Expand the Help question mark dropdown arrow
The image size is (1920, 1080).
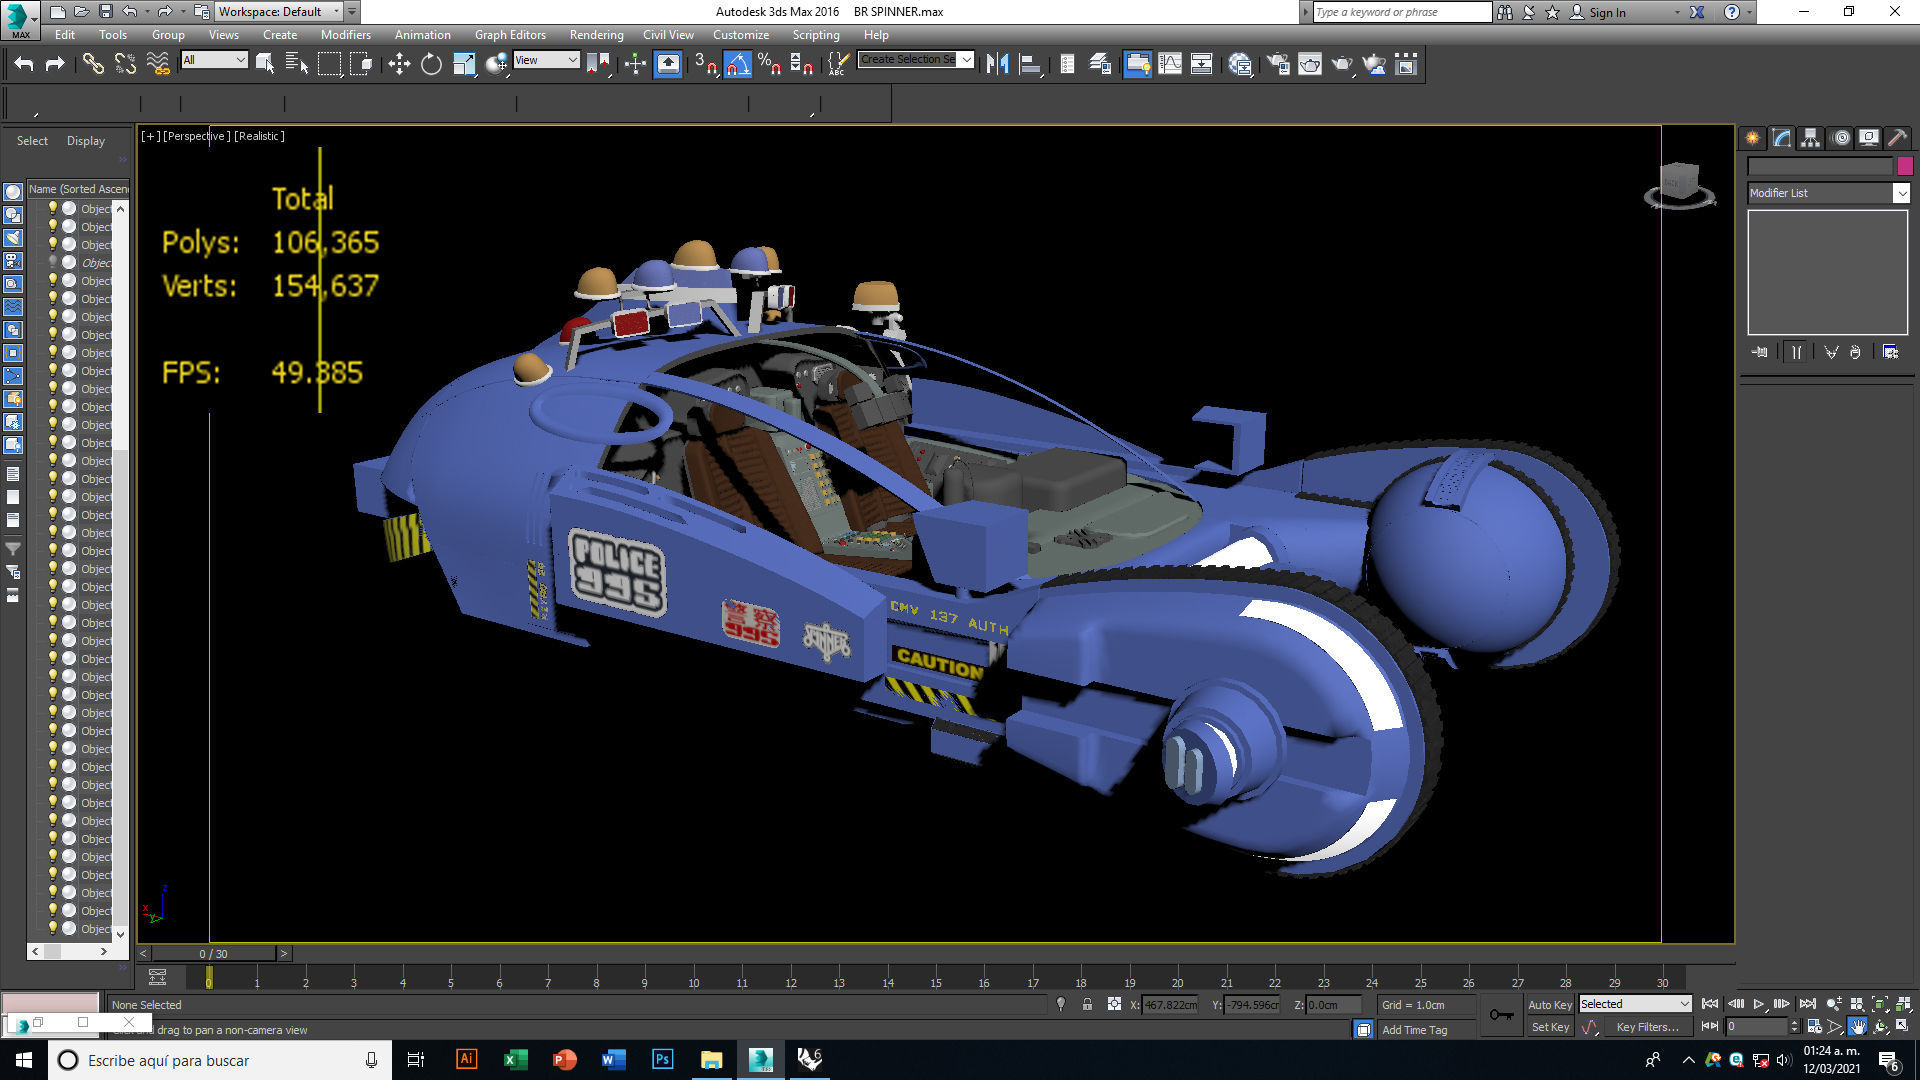pos(1749,12)
